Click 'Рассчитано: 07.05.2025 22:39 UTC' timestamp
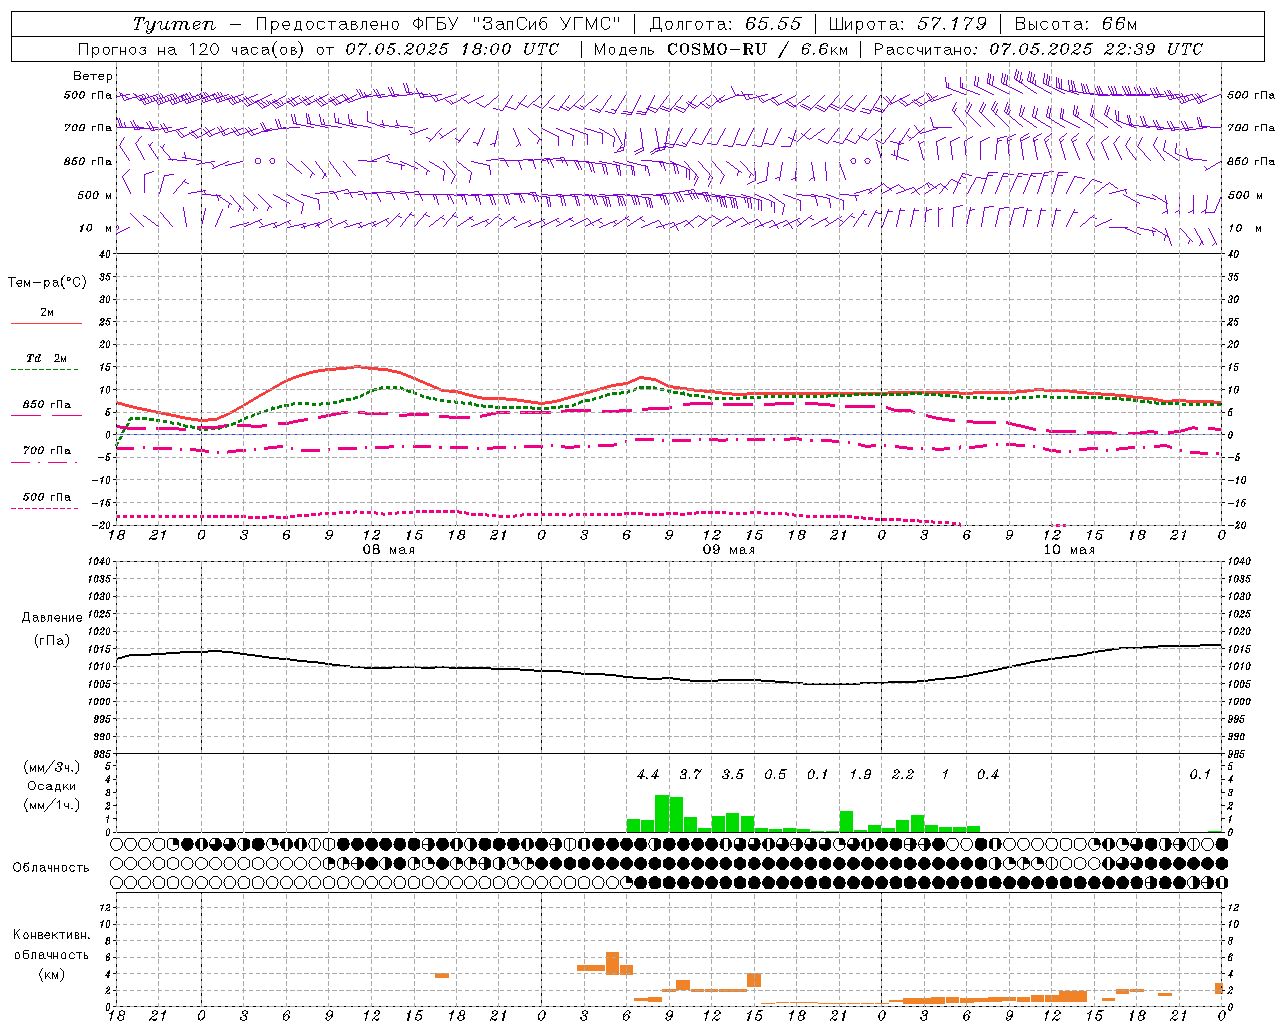The height and width of the screenshot is (1024, 1280). (x=1038, y=49)
